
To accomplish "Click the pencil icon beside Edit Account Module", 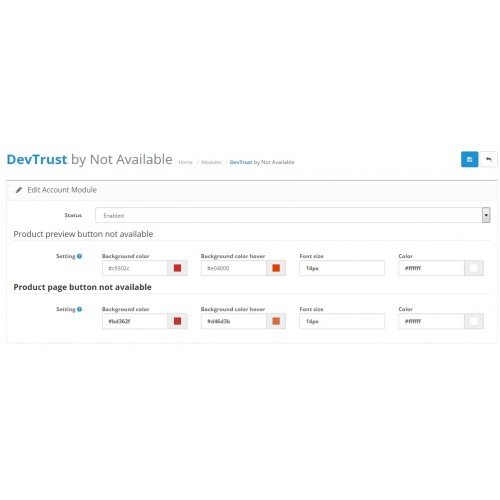I will click(19, 190).
